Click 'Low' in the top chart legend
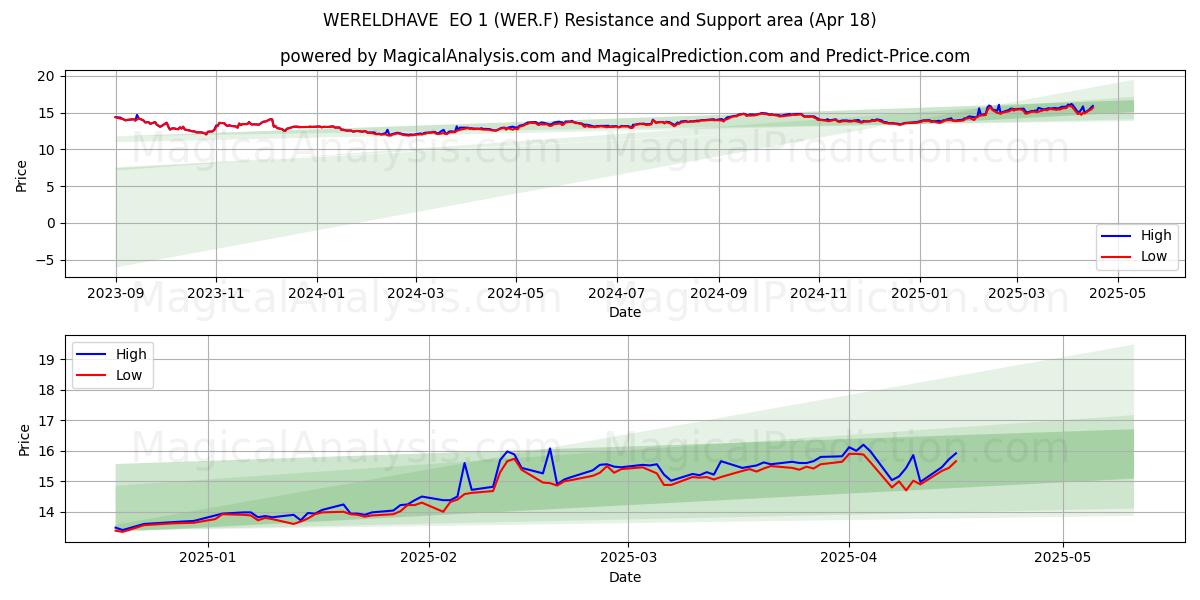 [x=1155, y=257]
